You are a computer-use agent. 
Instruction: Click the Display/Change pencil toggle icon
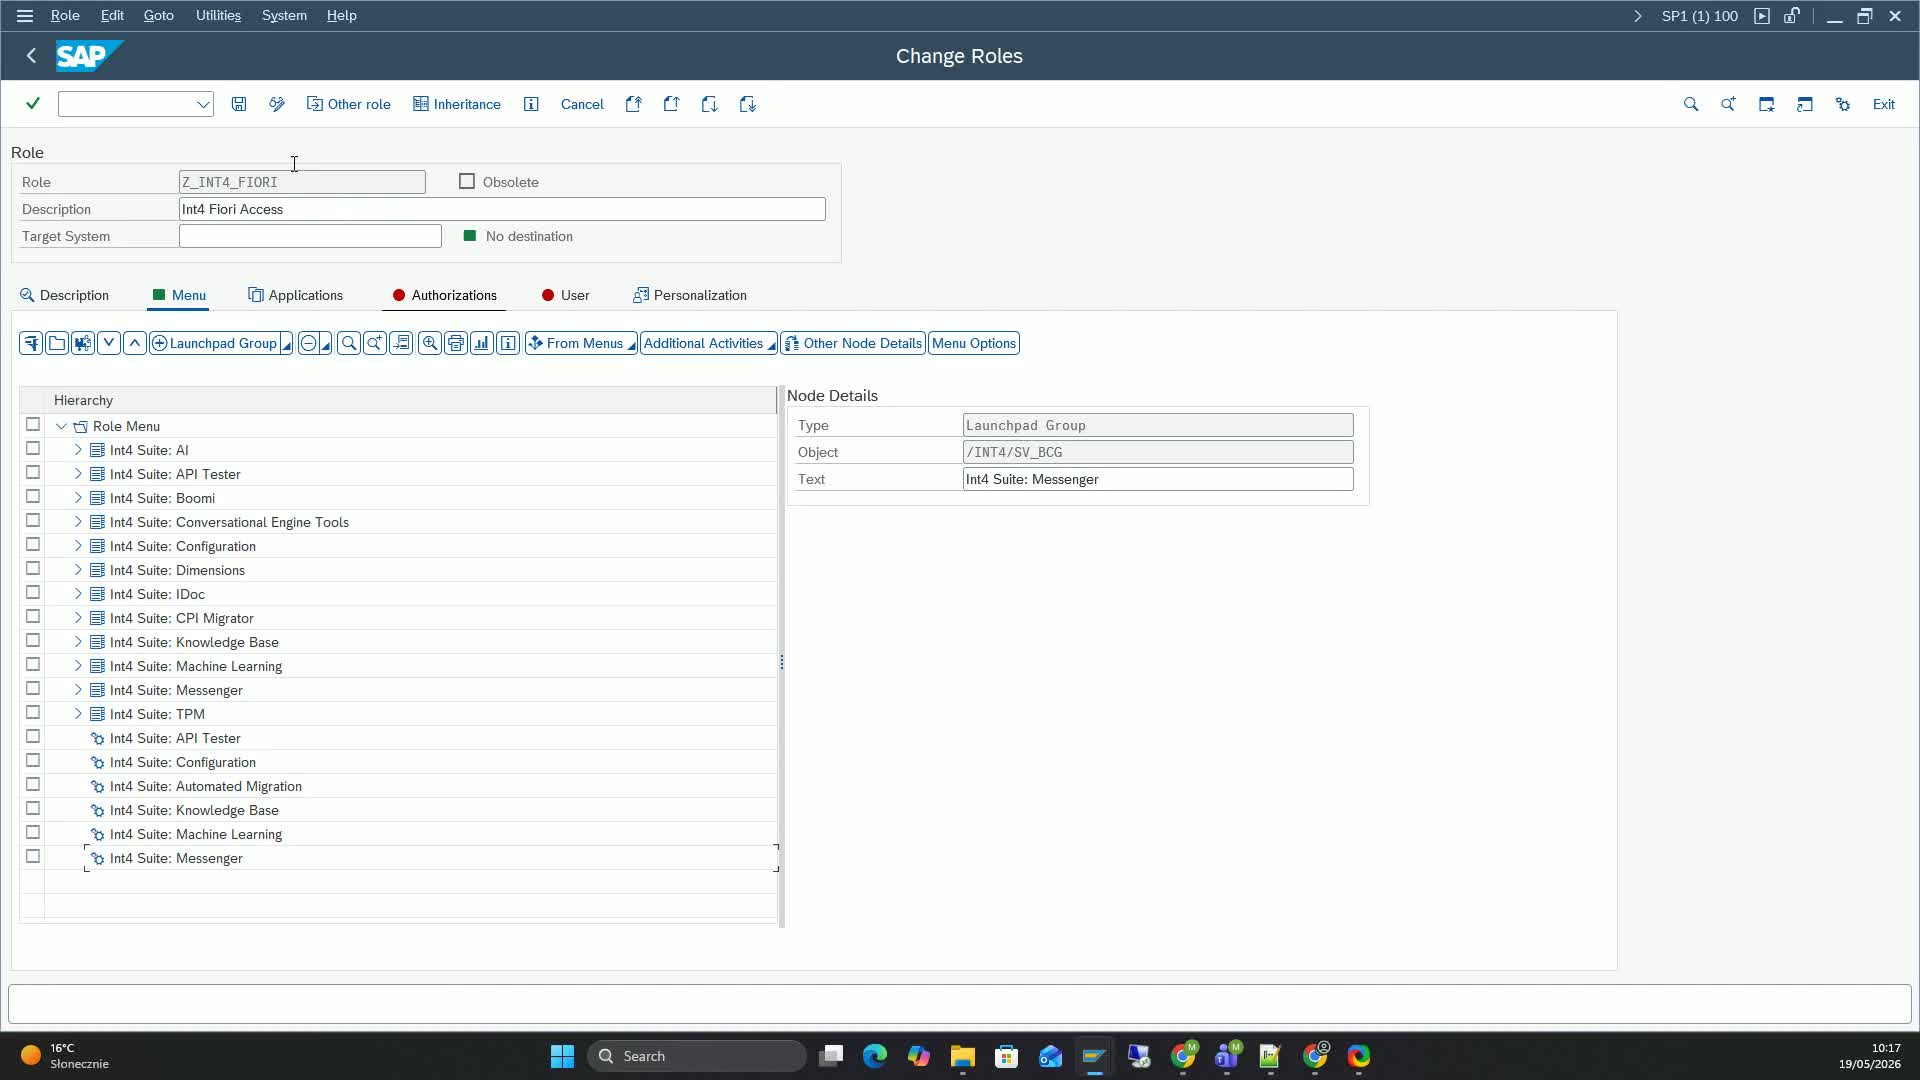pos(277,104)
